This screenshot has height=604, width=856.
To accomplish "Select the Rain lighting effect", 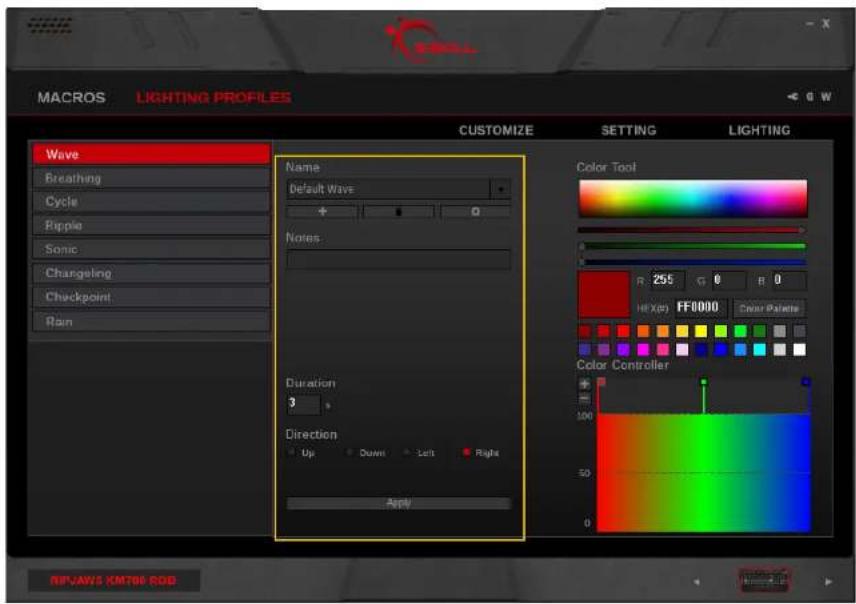I will 151,321.
